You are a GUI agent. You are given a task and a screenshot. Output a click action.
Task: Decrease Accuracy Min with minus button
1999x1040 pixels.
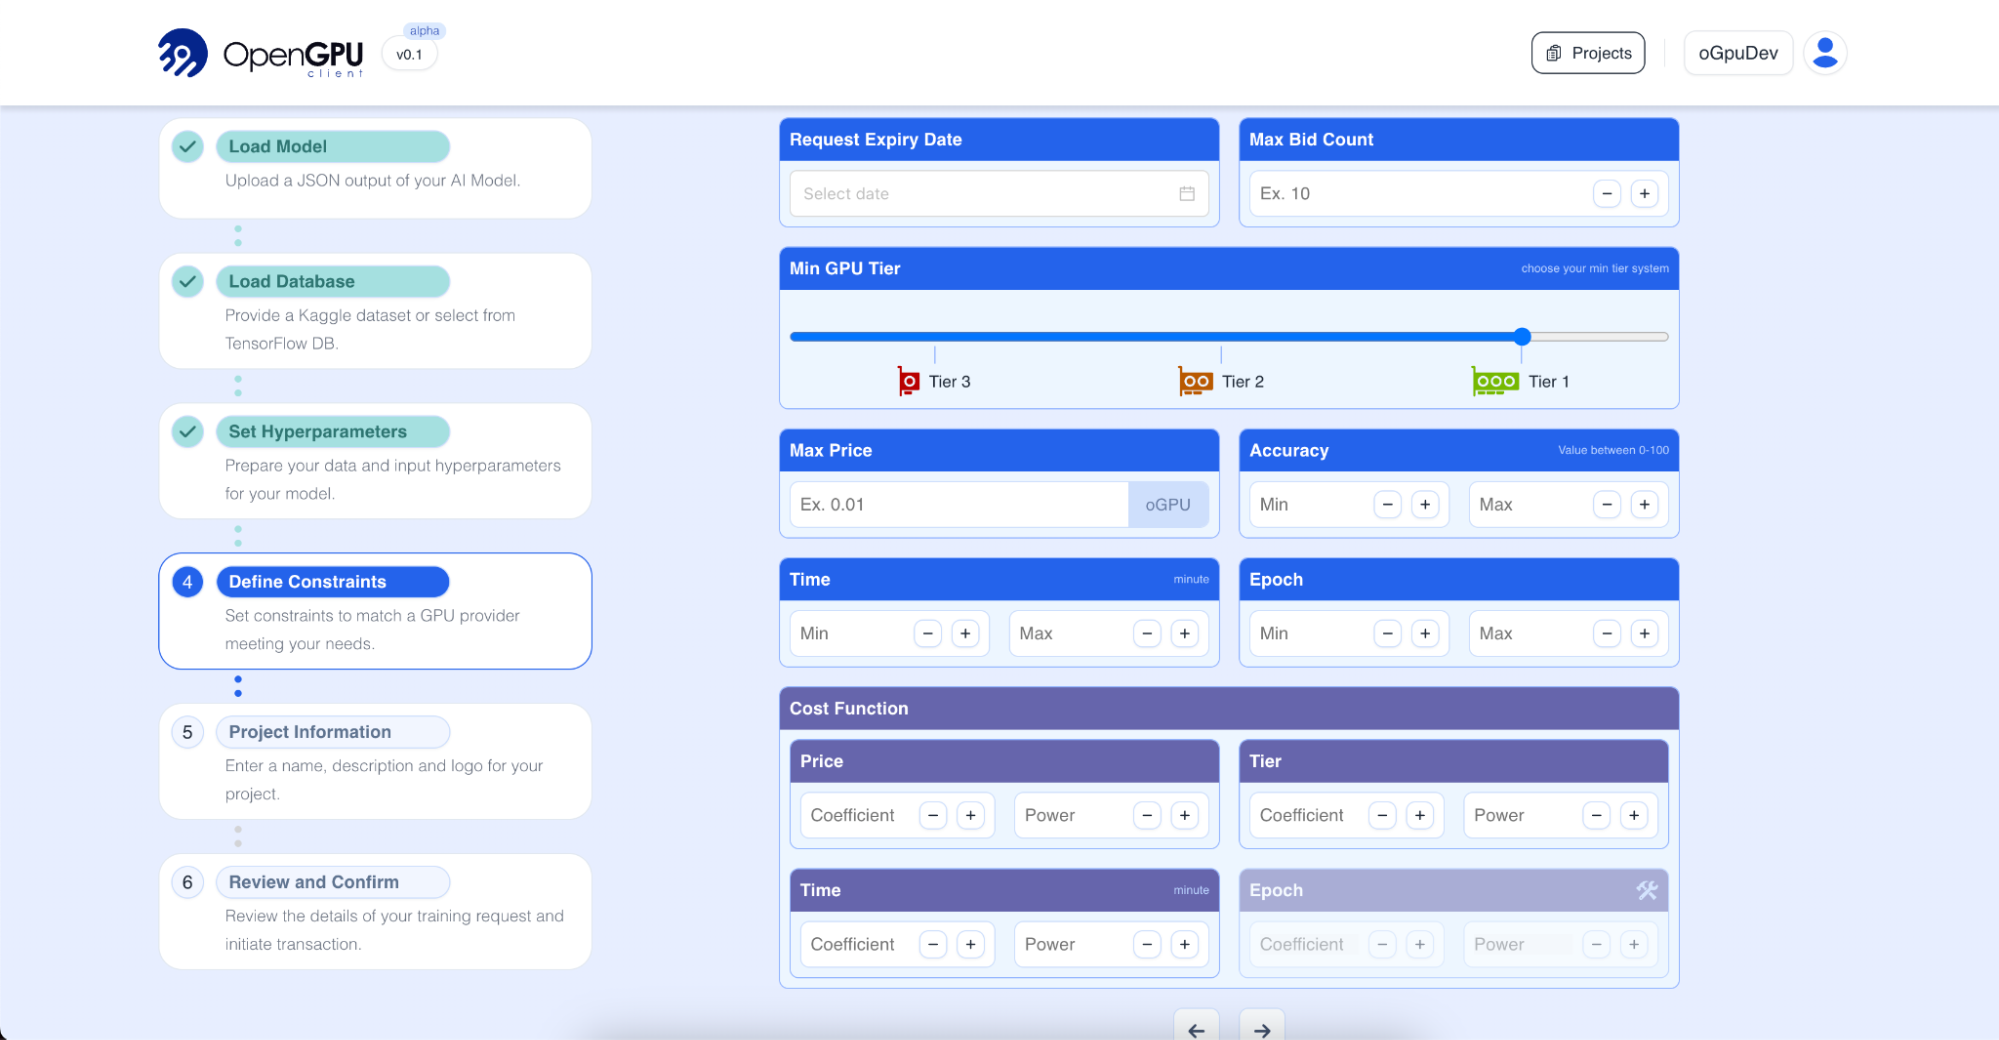tap(1387, 505)
